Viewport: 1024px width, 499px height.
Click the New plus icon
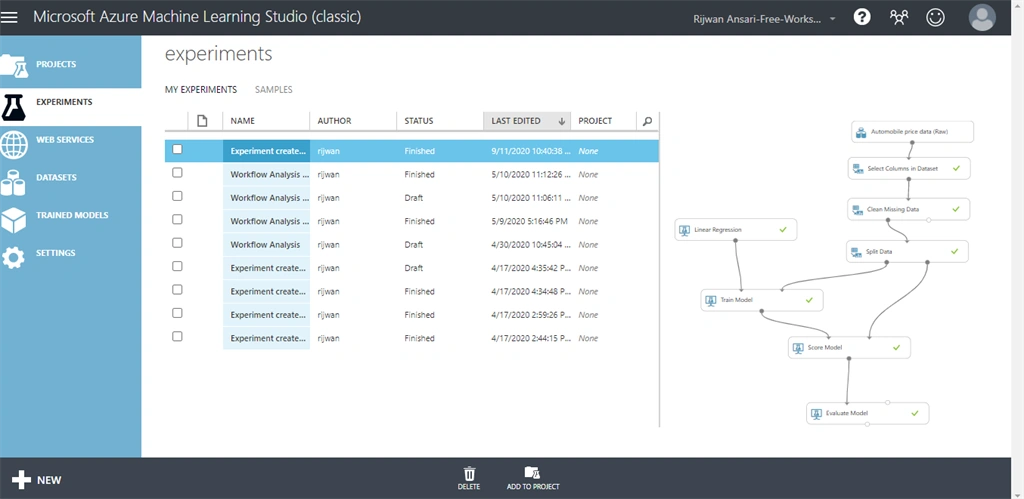22,480
